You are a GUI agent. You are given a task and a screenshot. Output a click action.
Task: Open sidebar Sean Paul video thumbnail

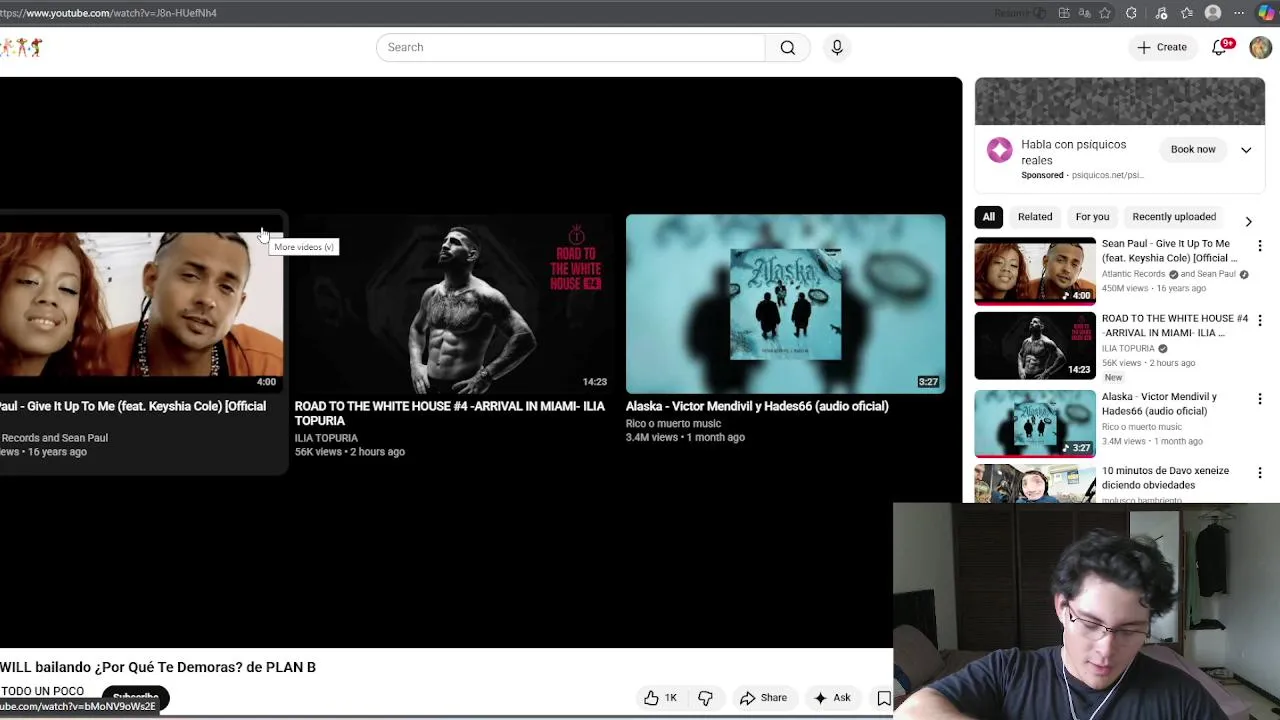[1035, 271]
